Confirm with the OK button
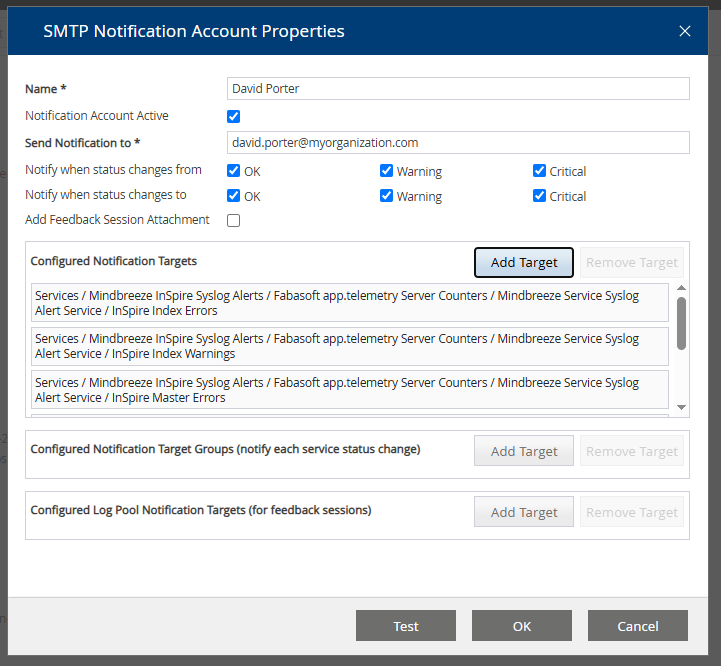Viewport: 721px width, 666px height. point(522,626)
